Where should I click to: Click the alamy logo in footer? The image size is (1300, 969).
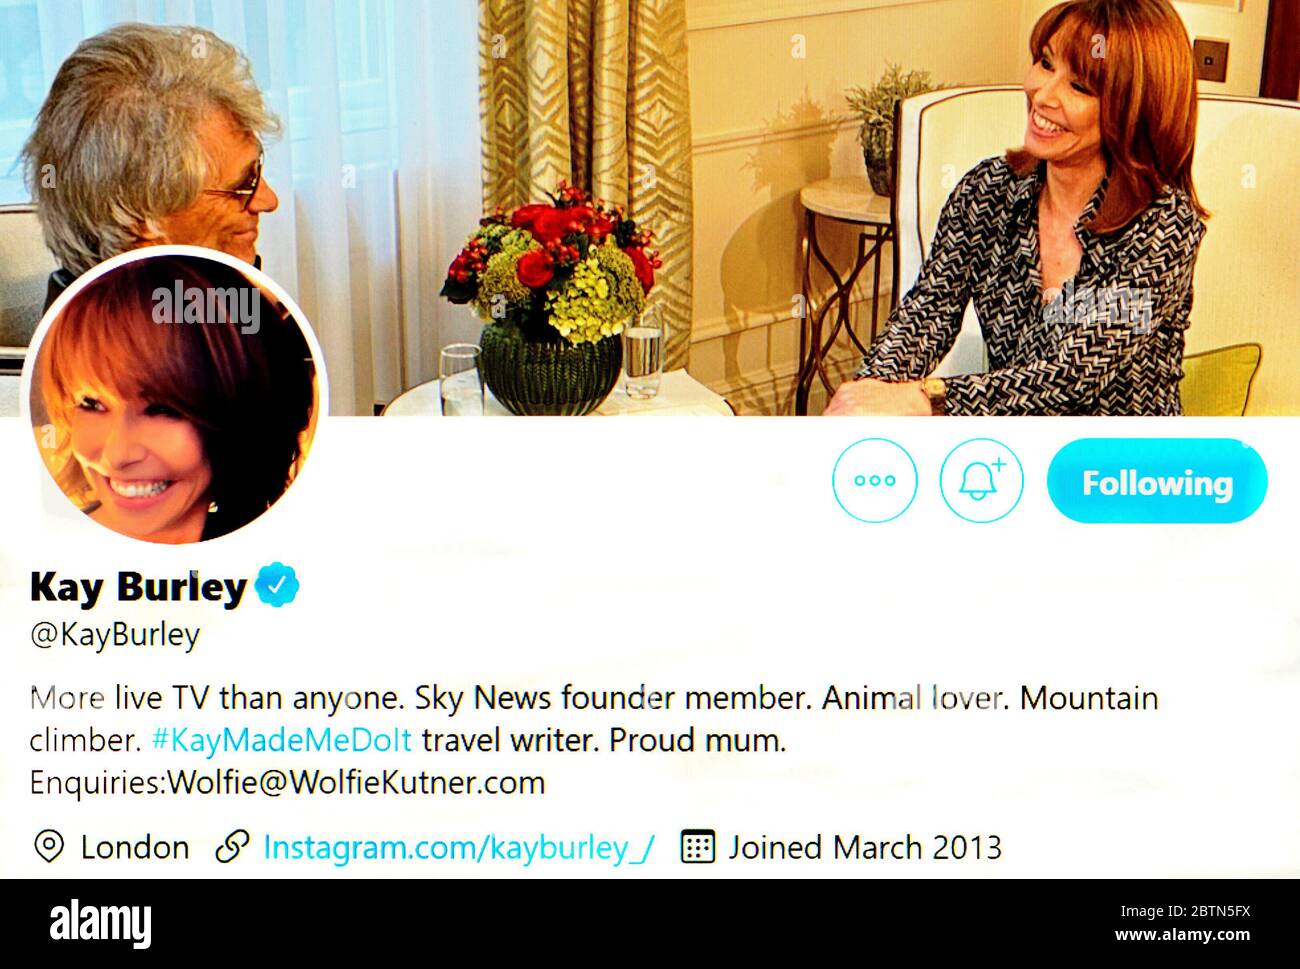101,923
